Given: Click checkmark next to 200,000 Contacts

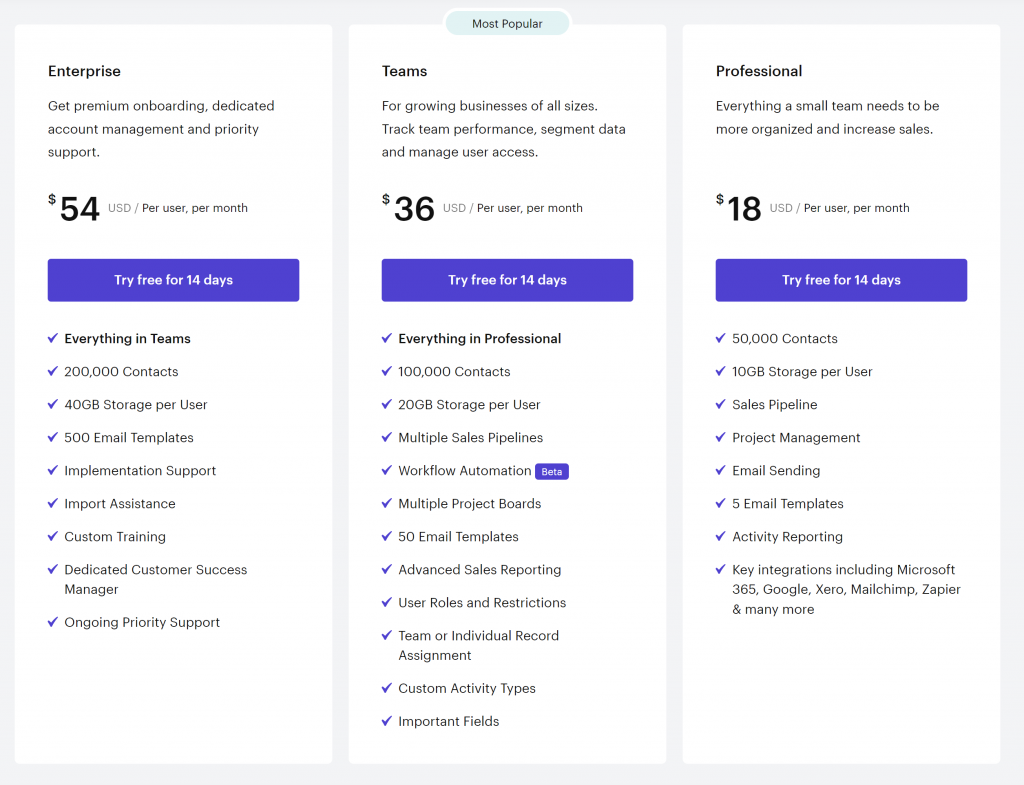Looking at the screenshot, I should (53, 371).
